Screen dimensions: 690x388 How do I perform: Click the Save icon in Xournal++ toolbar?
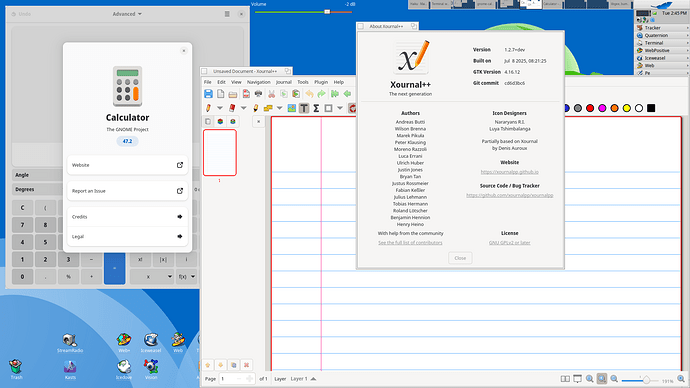click(208, 93)
